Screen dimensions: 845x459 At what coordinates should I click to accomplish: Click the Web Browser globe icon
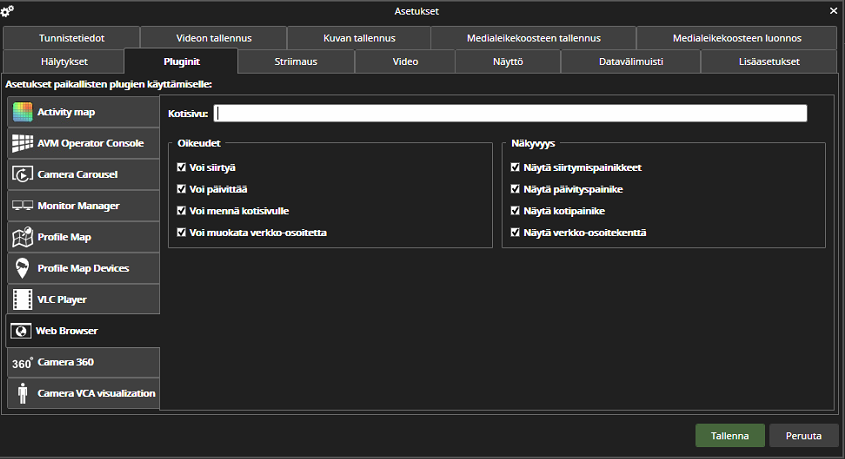pyautogui.click(x=21, y=331)
